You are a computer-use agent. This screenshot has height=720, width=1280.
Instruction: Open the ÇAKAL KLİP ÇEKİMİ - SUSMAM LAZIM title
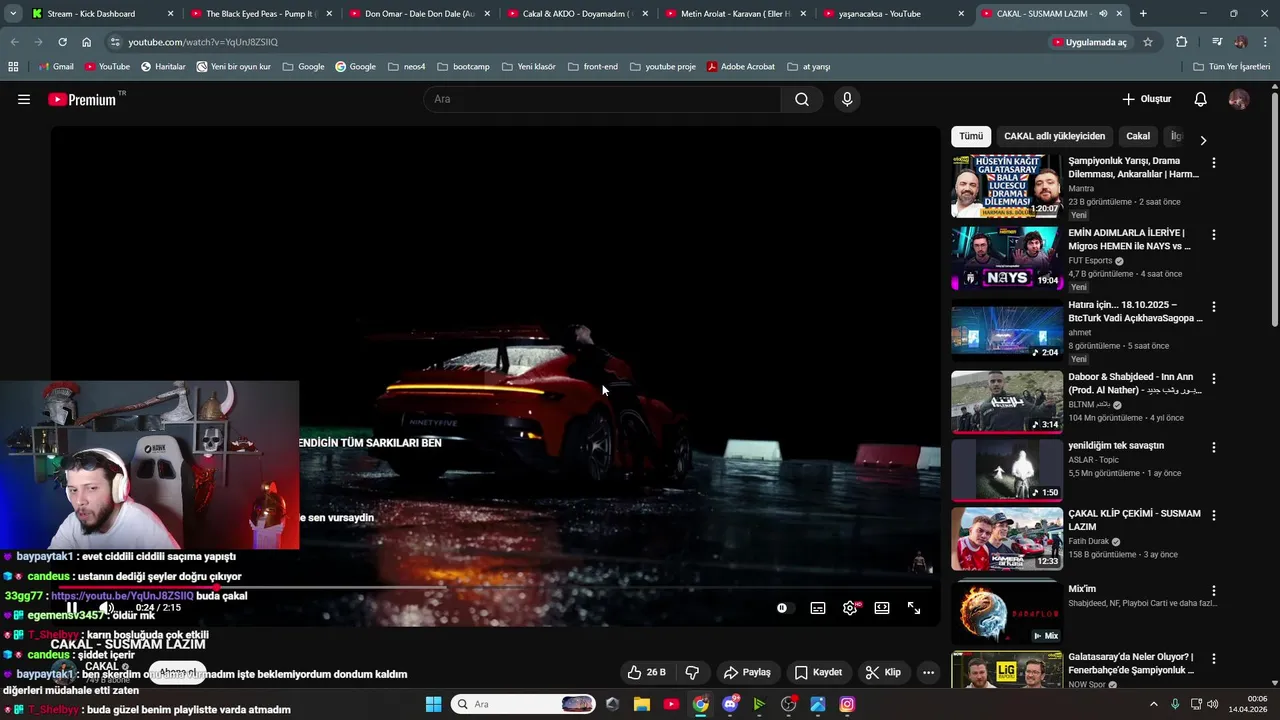1134,520
